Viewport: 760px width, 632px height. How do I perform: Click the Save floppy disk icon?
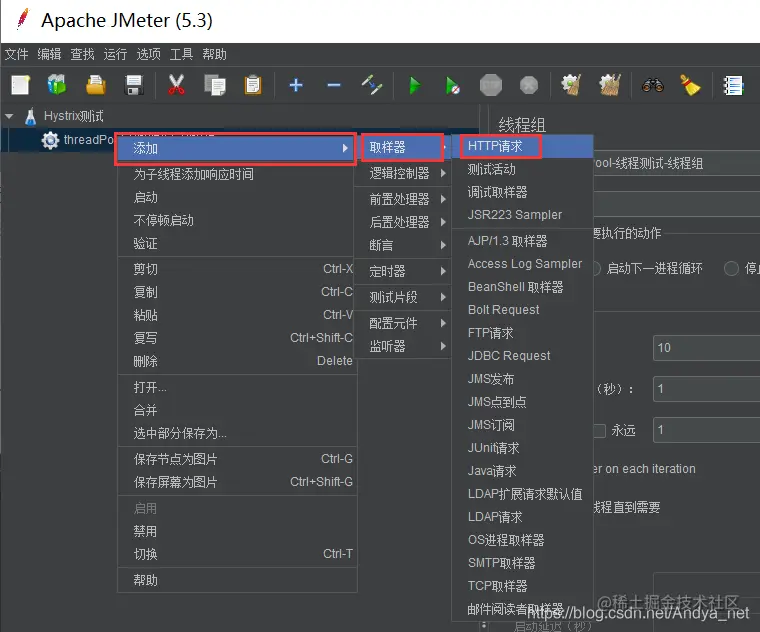pos(134,85)
